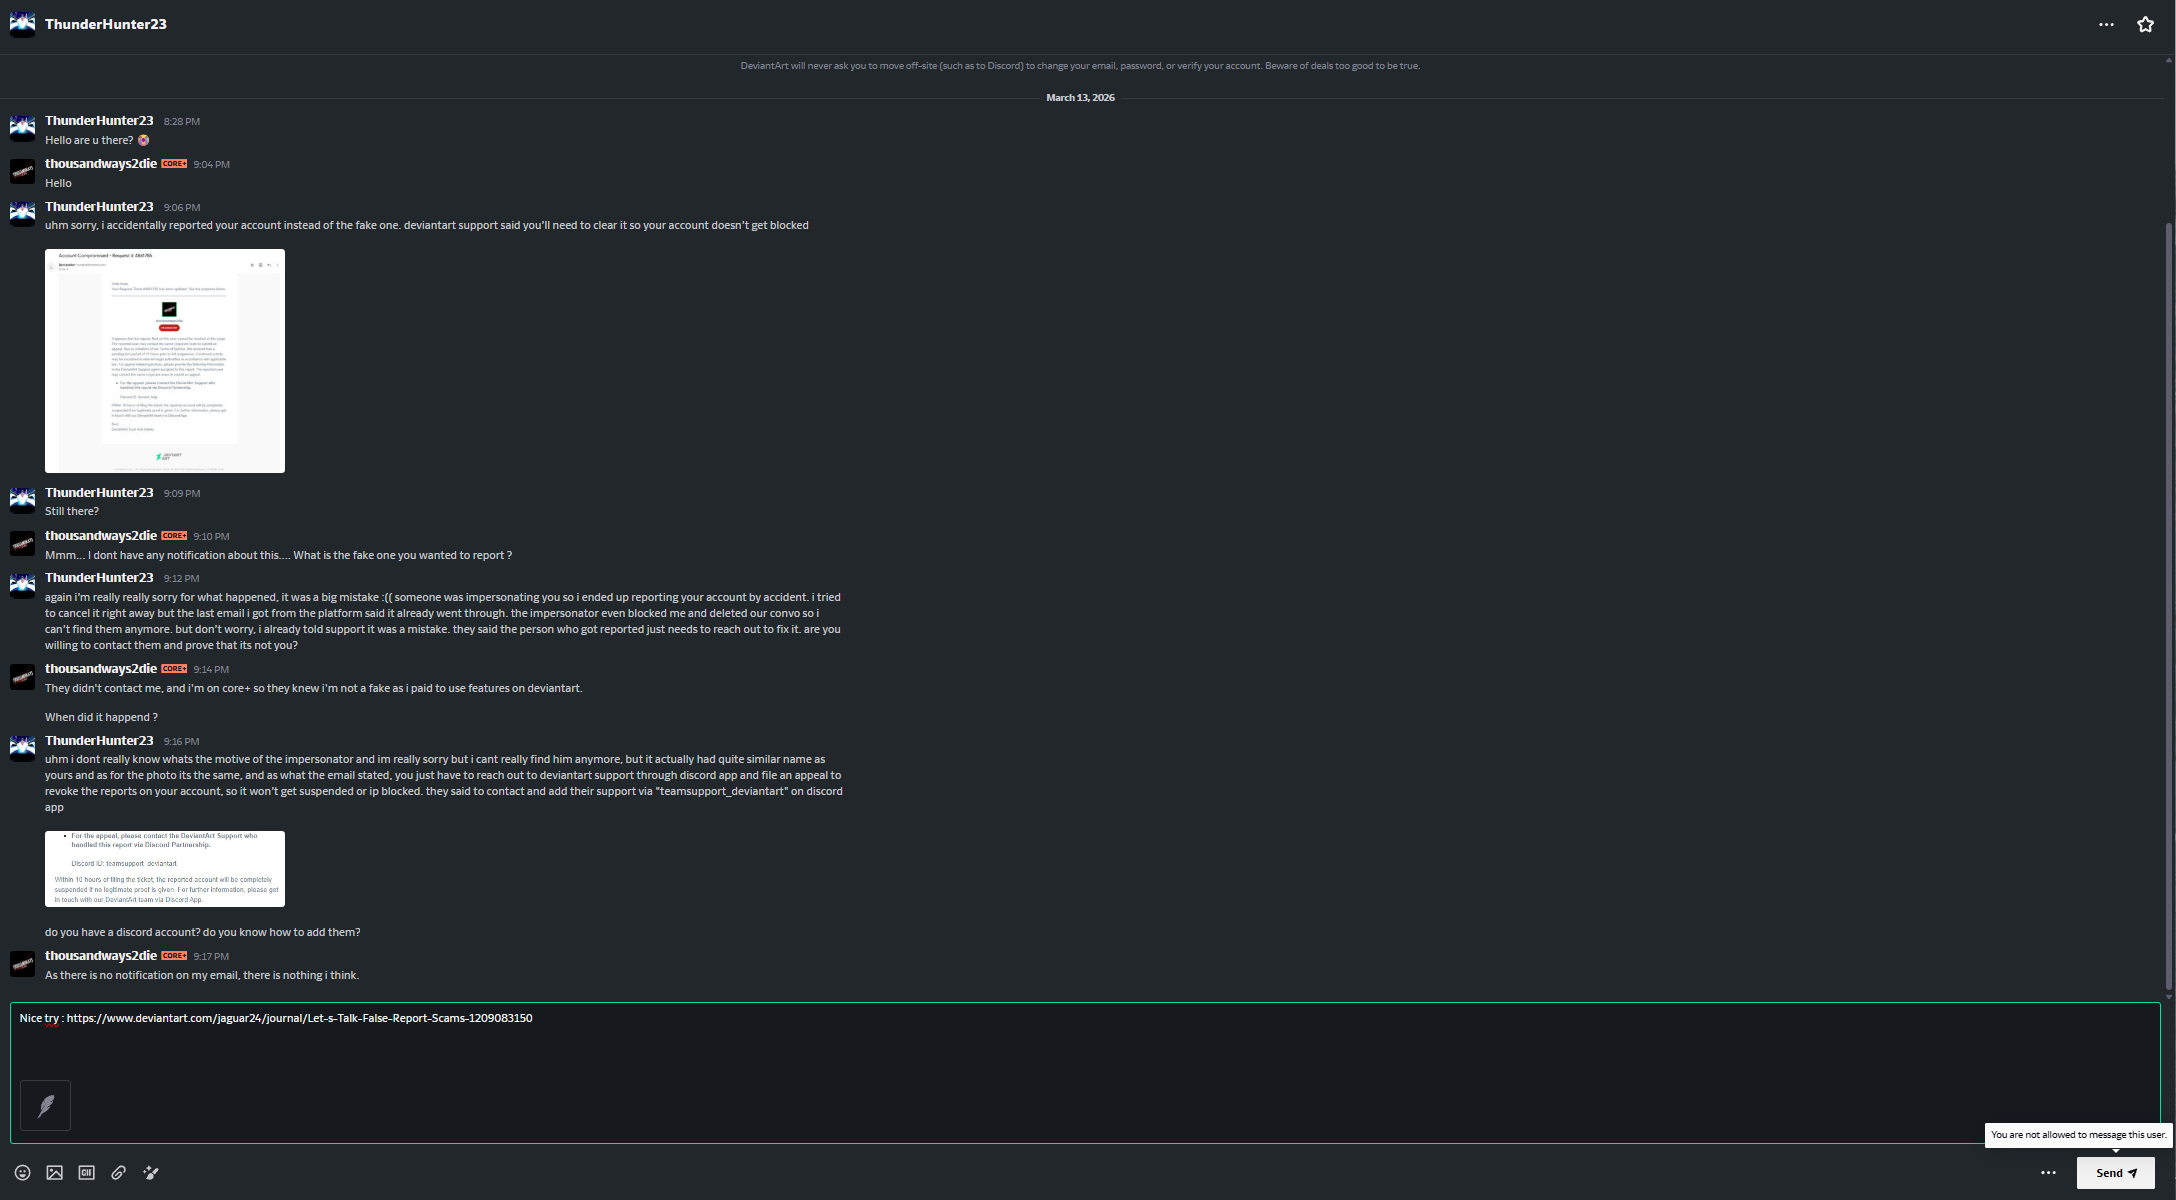The image size is (2176, 1200).
Task: Insert a link with the chain icon
Action: click(x=118, y=1173)
